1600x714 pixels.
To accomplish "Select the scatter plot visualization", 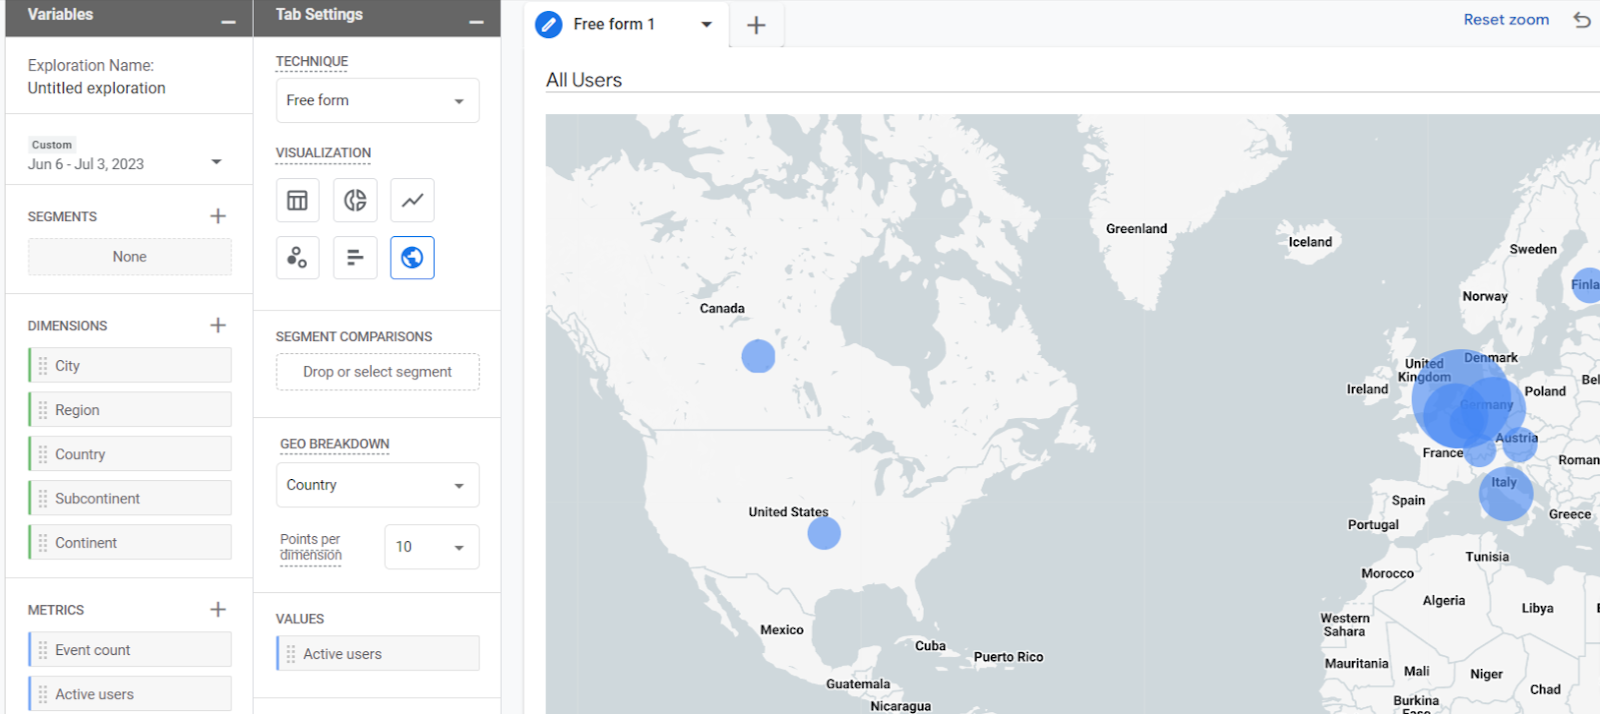I will (x=297, y=258).
